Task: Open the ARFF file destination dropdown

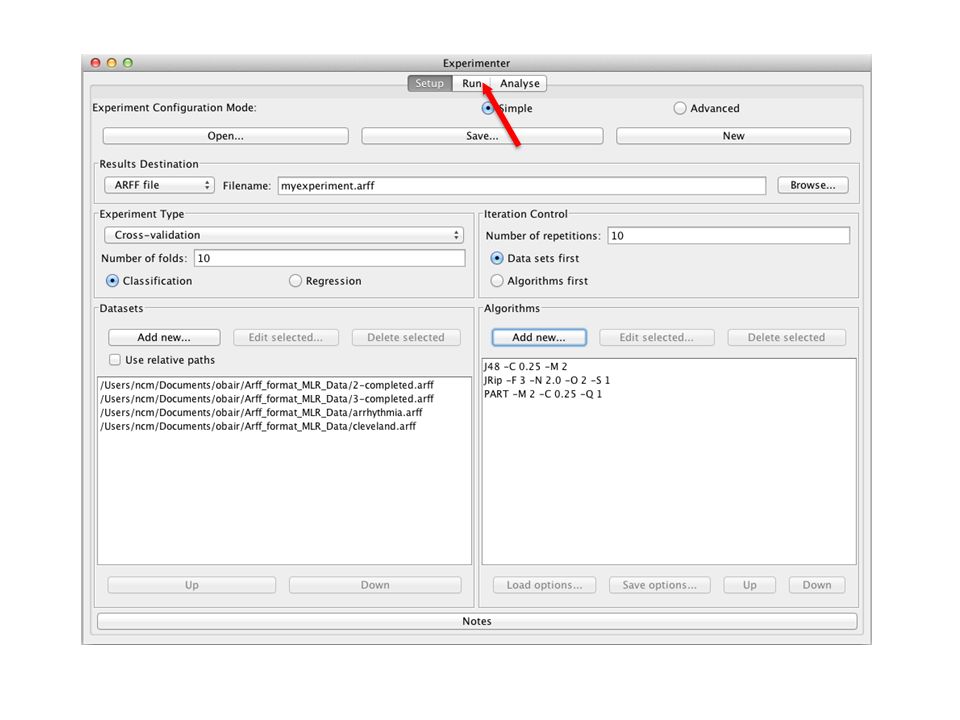Action: pyautogui.click(x=159, y=185)
